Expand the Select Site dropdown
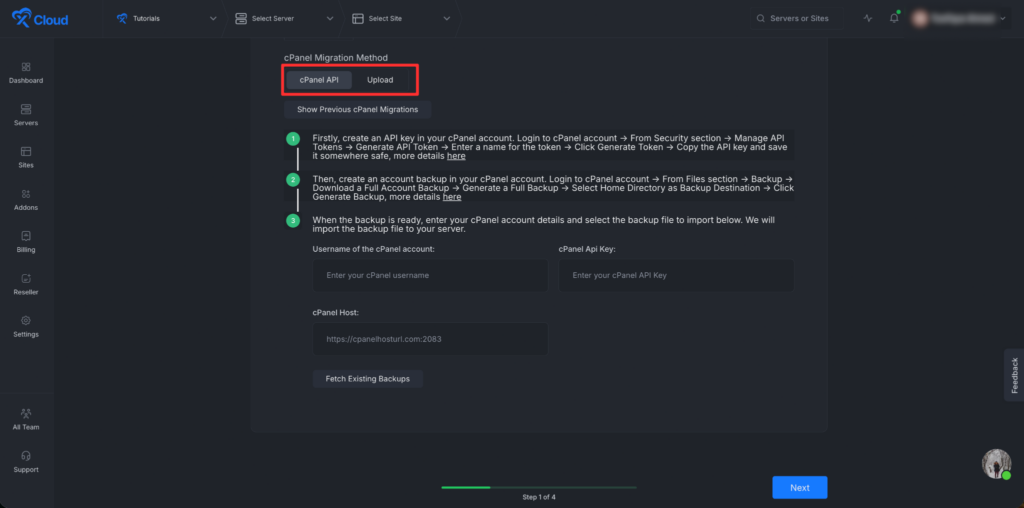The height and width of the screenshot is (508, 1024). point(401,18)
